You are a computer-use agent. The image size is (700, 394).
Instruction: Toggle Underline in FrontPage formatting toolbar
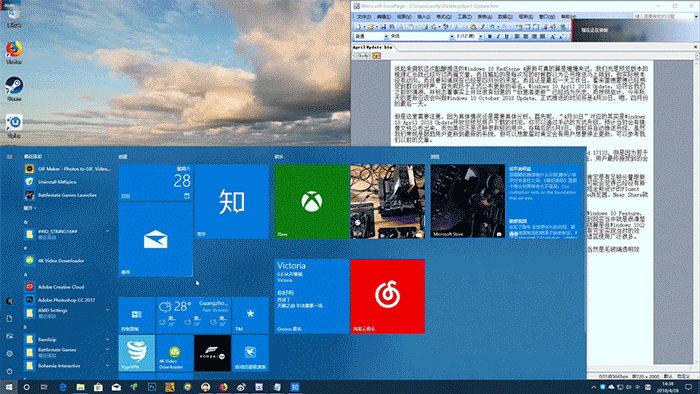pos(507,36)
